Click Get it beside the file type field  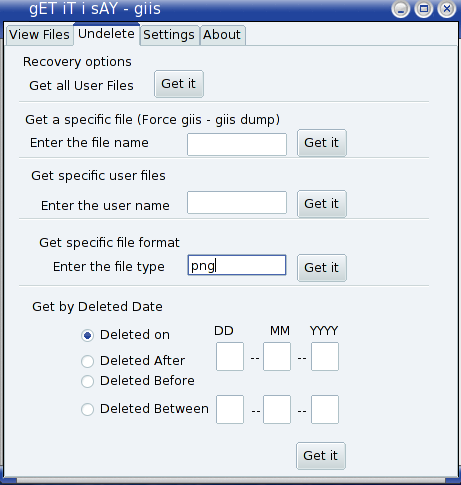coord(322,268)
